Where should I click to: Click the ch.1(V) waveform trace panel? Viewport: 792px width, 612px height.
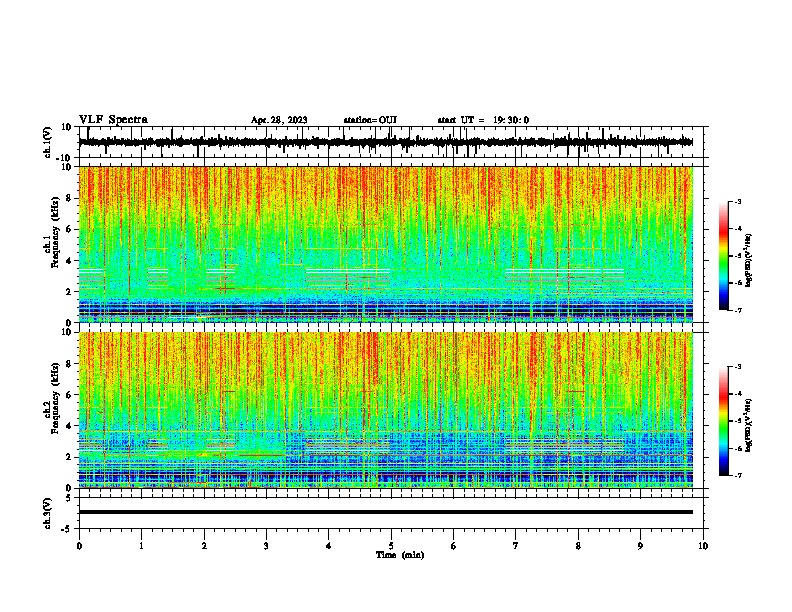(393, 142)
